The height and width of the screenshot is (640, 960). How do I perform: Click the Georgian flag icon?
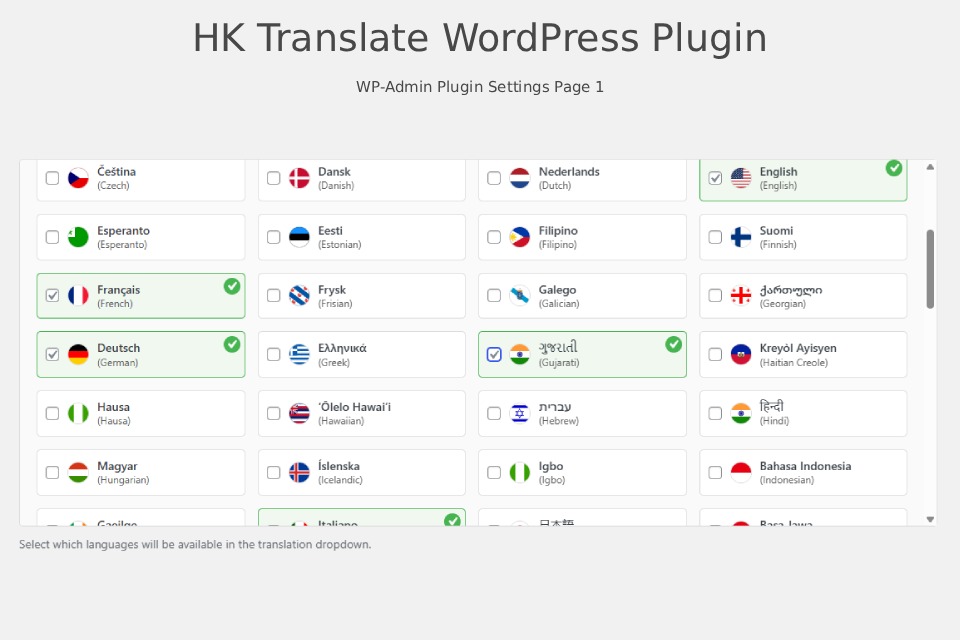point(741,296)
